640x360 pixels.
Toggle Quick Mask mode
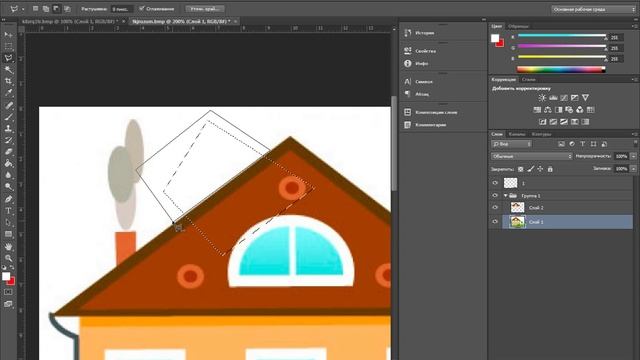[8, 292]
